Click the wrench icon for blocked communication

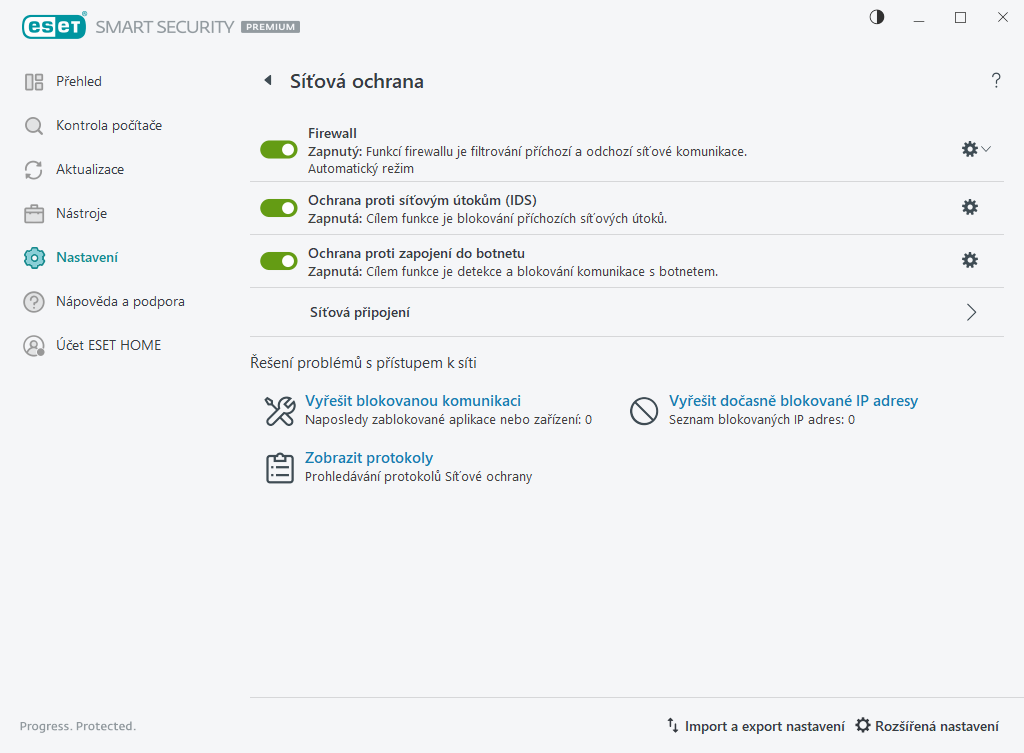(279, 411)
